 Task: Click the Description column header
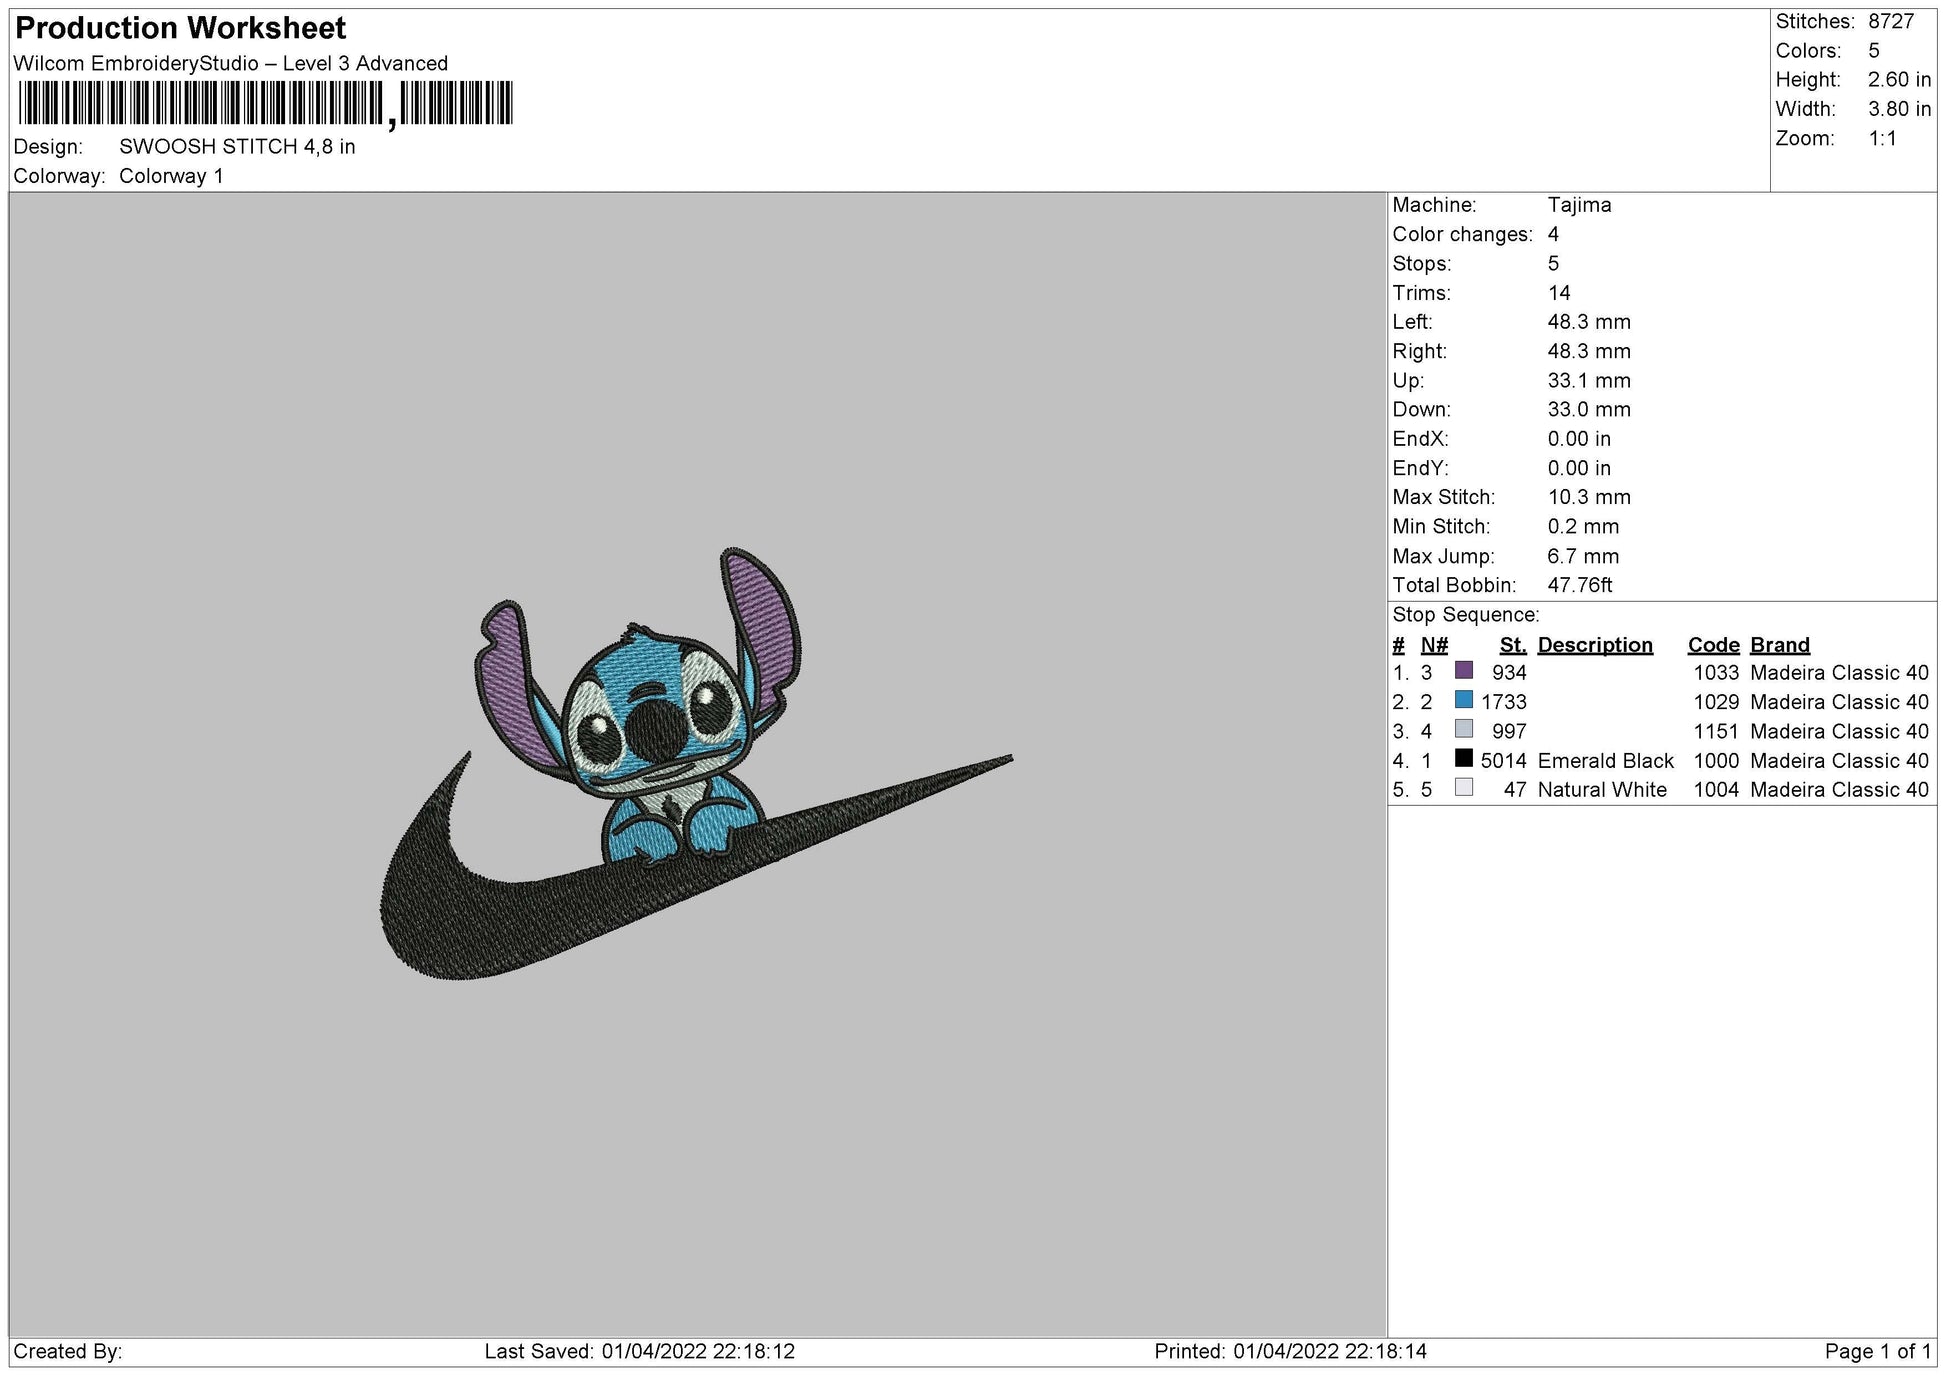pos(1596,645)
